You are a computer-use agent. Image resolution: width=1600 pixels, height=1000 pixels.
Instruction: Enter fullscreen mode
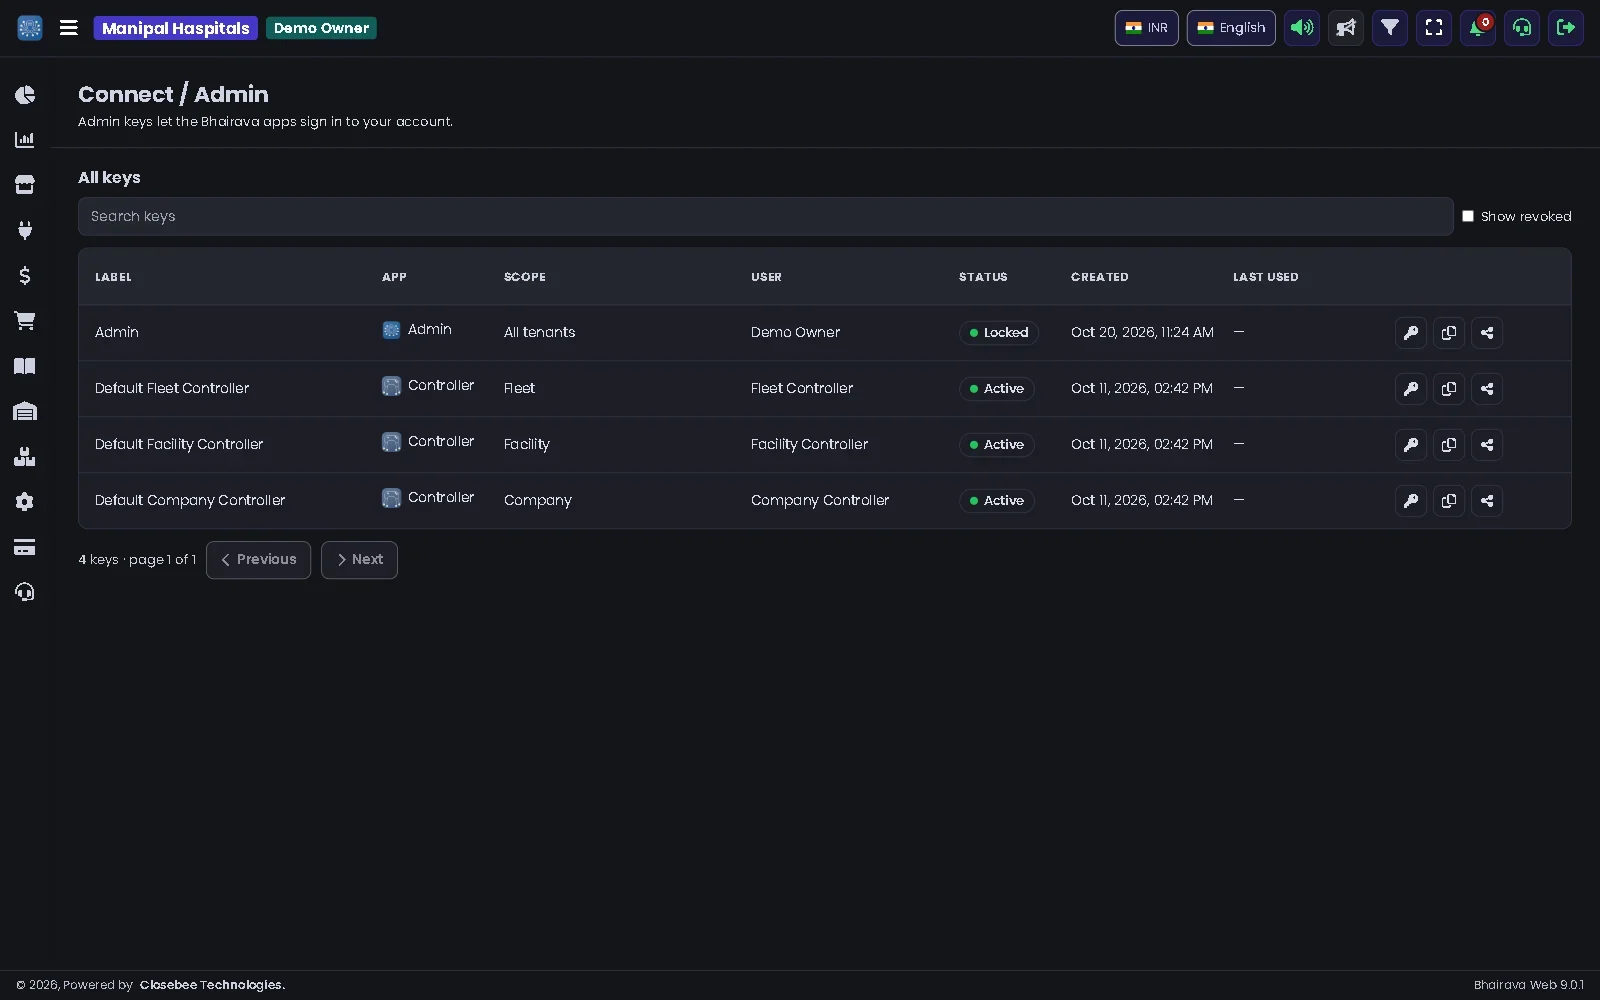(x=1434, y=28)
